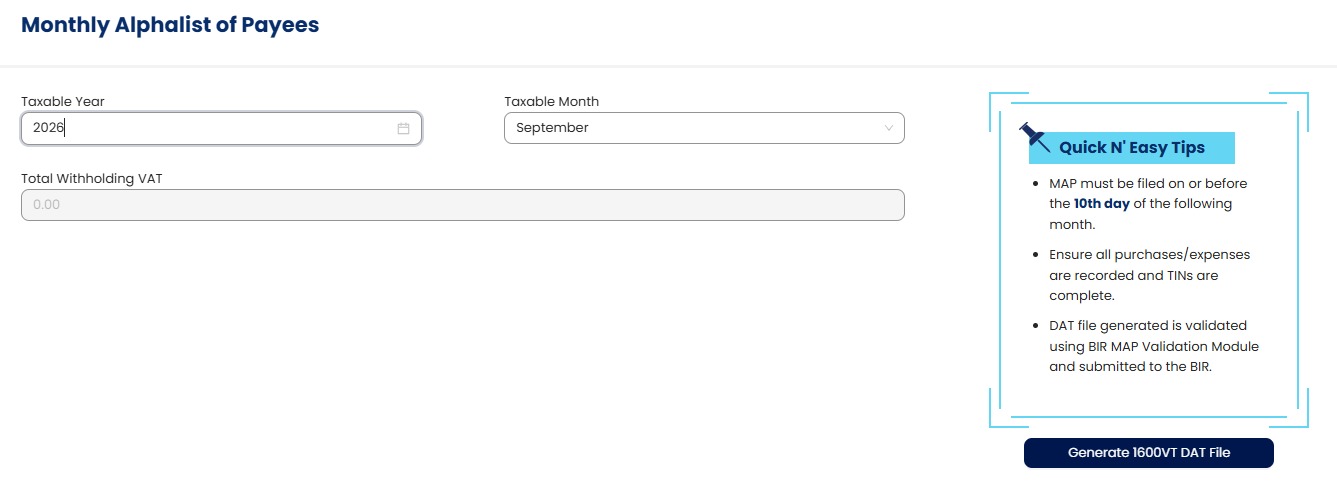Screen dimensions: 1337x492
Task: Click the "BIR MAP Validation Module" phrase
Action: coord(1174,346)
